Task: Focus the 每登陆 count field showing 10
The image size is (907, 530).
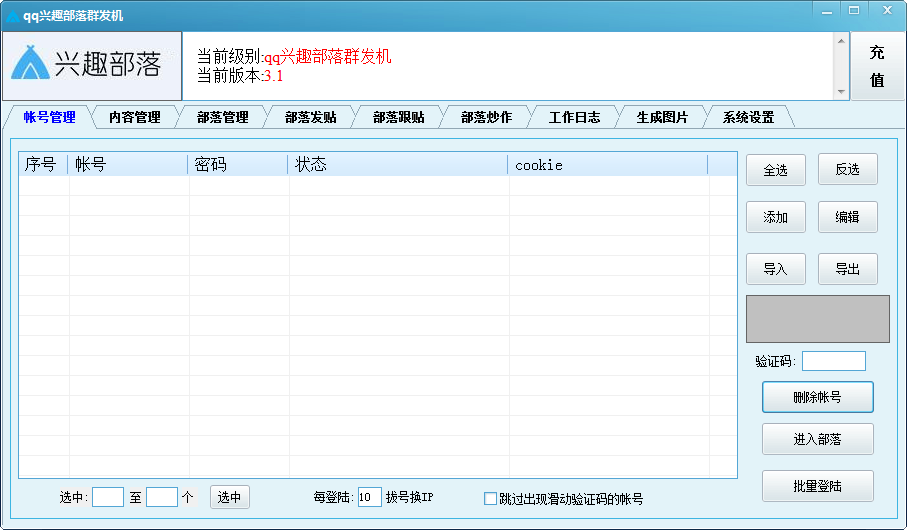Action: (x=369, y=497)
